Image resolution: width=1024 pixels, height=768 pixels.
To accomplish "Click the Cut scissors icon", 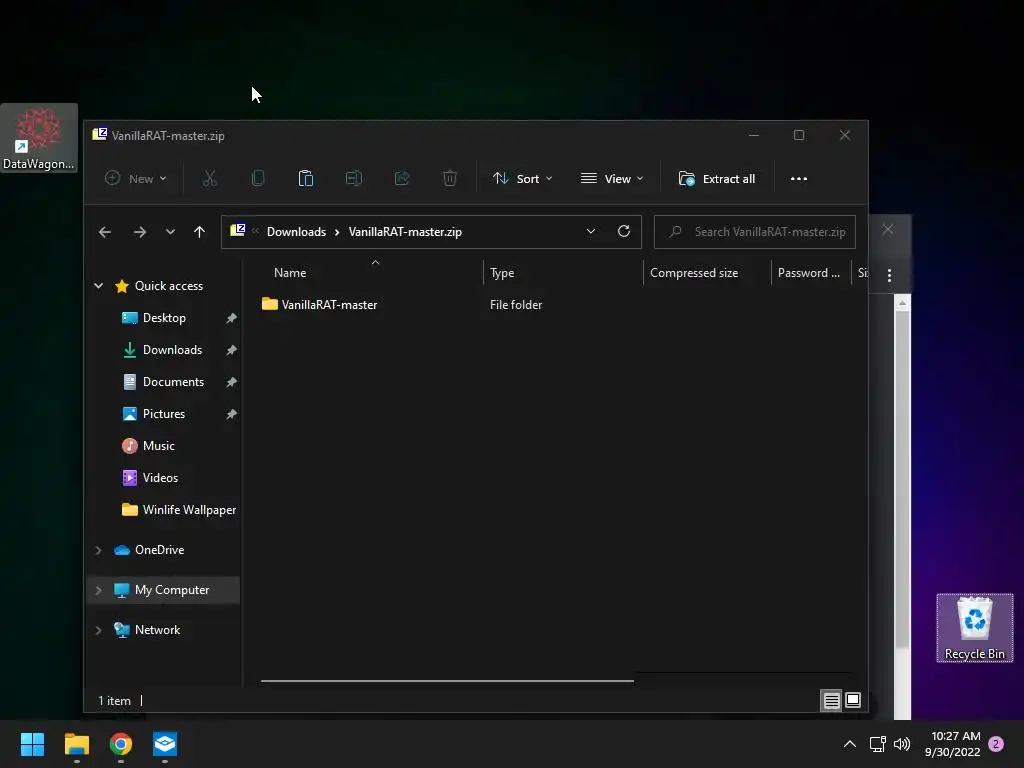I will pos(210,178).
